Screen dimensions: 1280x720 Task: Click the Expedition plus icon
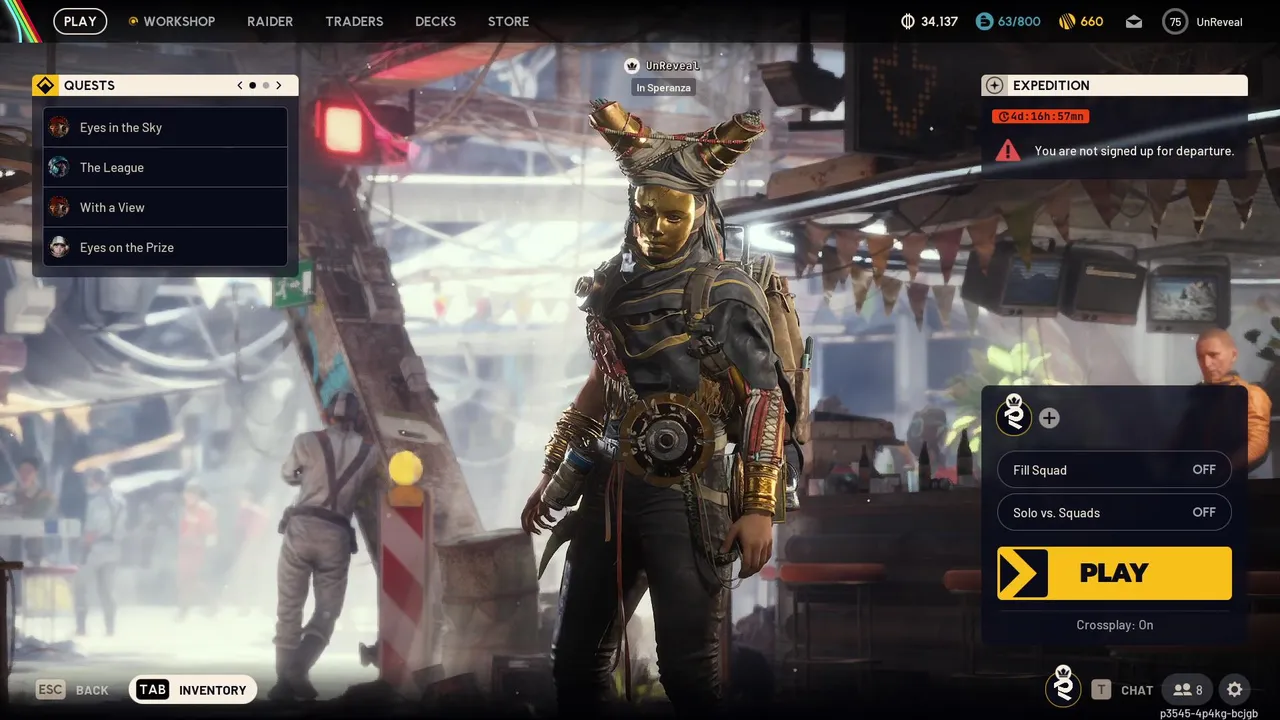[993, 86]
